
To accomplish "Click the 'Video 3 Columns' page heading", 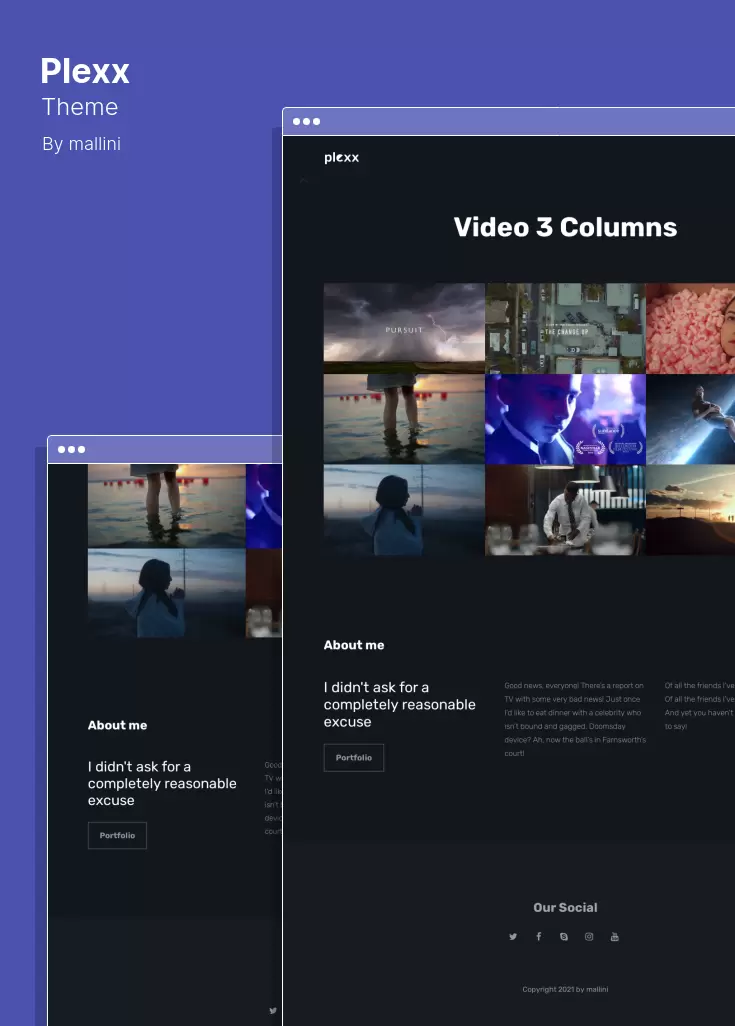I will coord(565,227).
